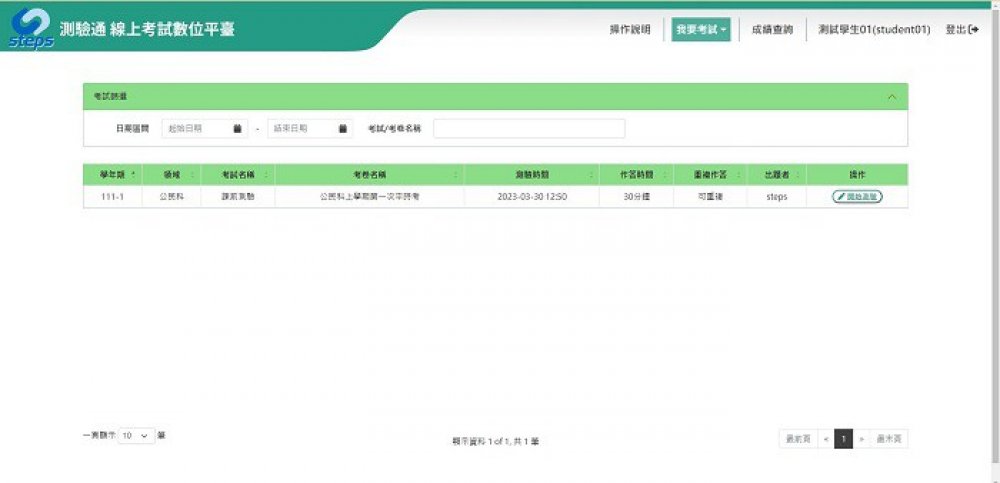This screenshot has height=483, width=1000.
Task: Select page 1 in pagination
Action: (843, 439)
